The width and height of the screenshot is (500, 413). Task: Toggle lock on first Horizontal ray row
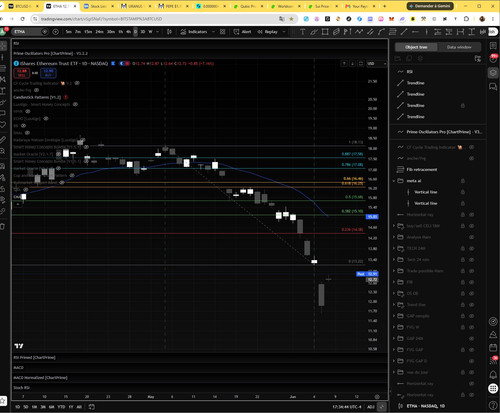(x=463, y=215)
